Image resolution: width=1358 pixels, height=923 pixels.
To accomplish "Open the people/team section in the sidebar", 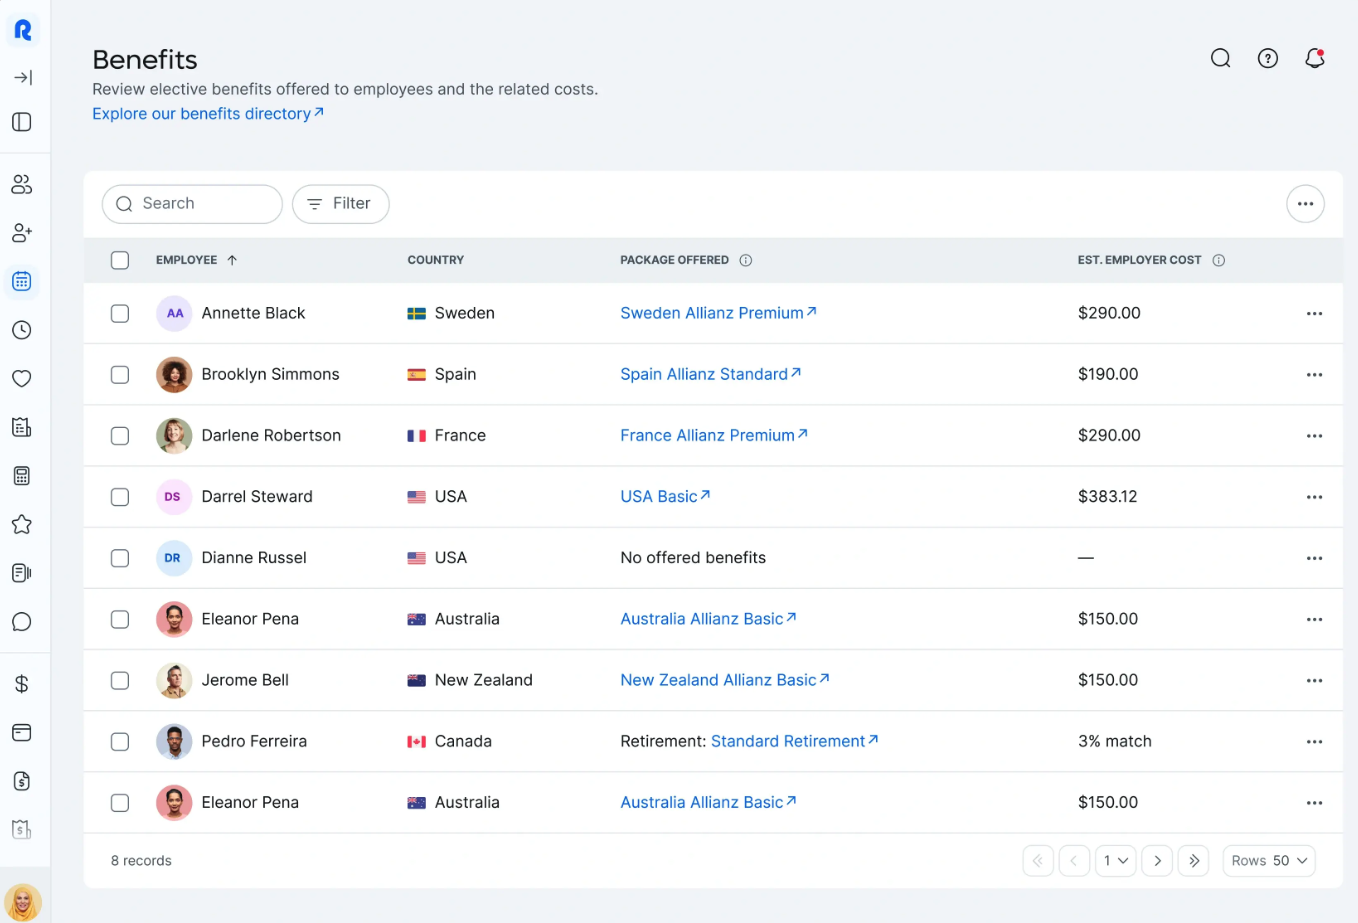I will 22,183.
